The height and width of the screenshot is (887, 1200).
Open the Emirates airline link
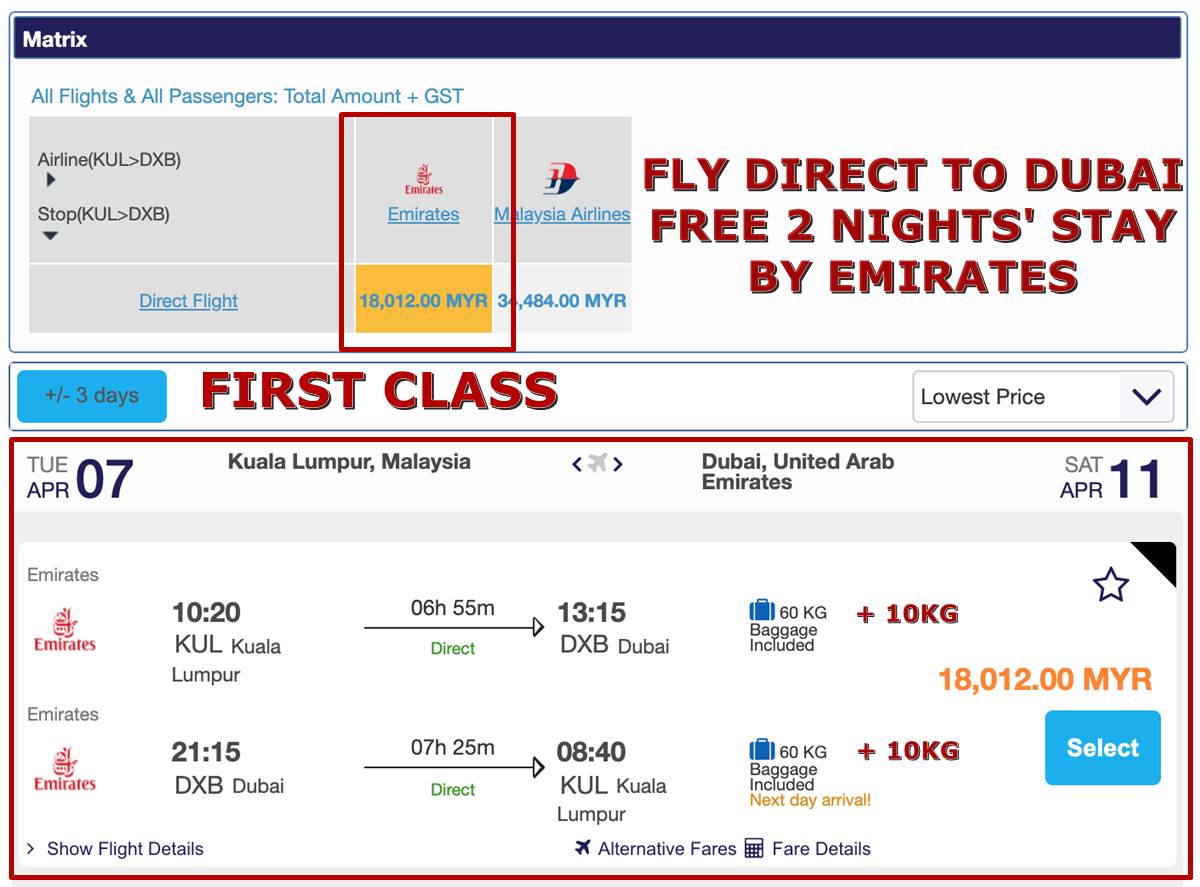[x=423, y=214]
